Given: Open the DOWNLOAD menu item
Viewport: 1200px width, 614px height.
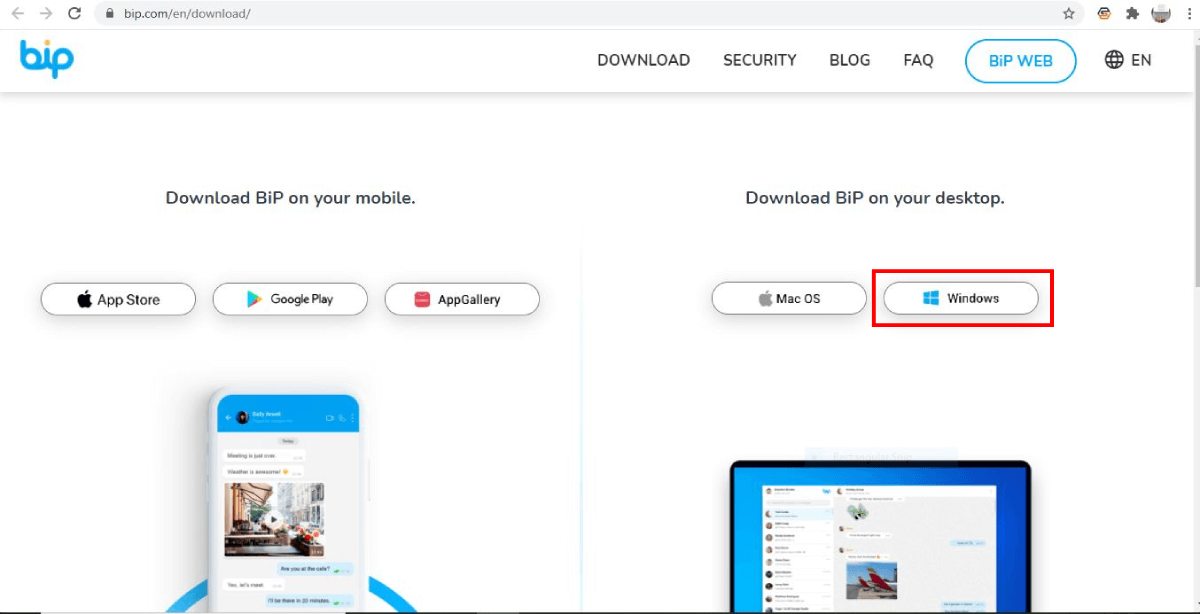Looking at the screenshot, I should click(643, 60).
